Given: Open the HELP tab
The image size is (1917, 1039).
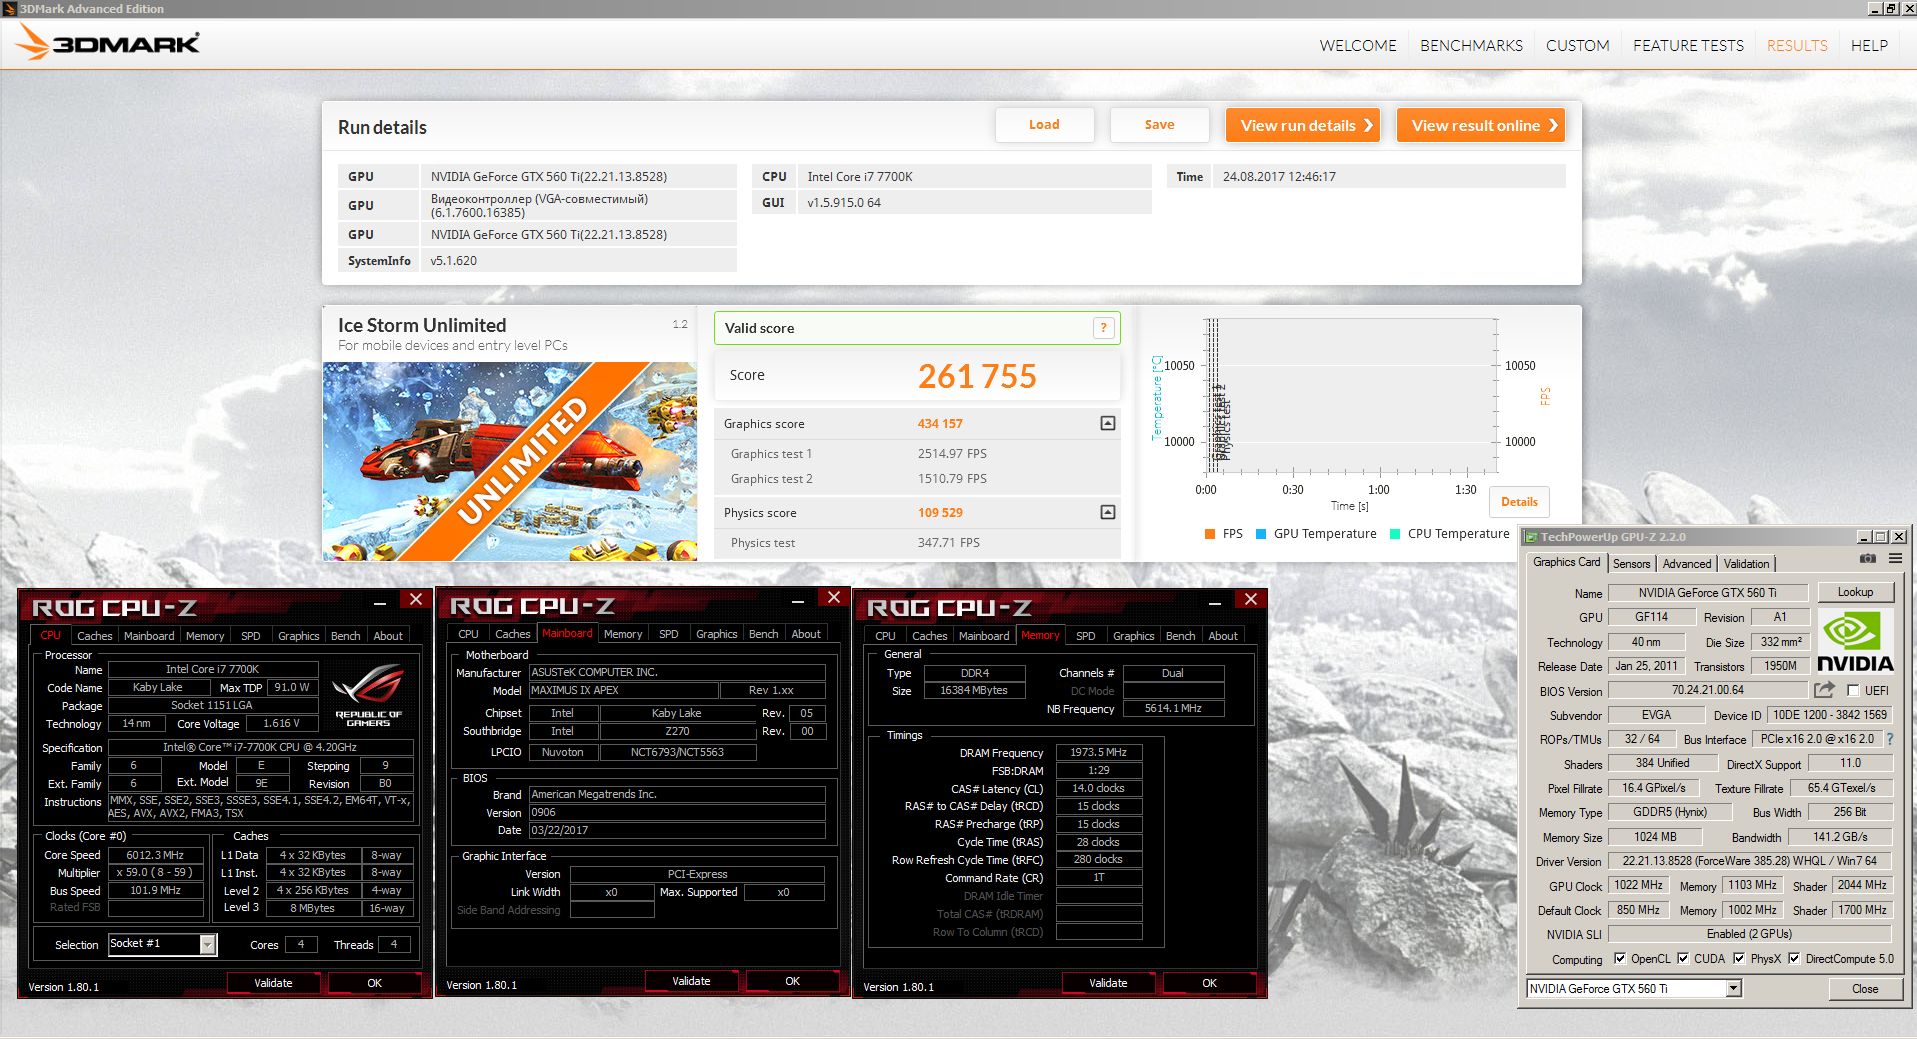Looking at the screenshot, I should [x=1869, y=46].
